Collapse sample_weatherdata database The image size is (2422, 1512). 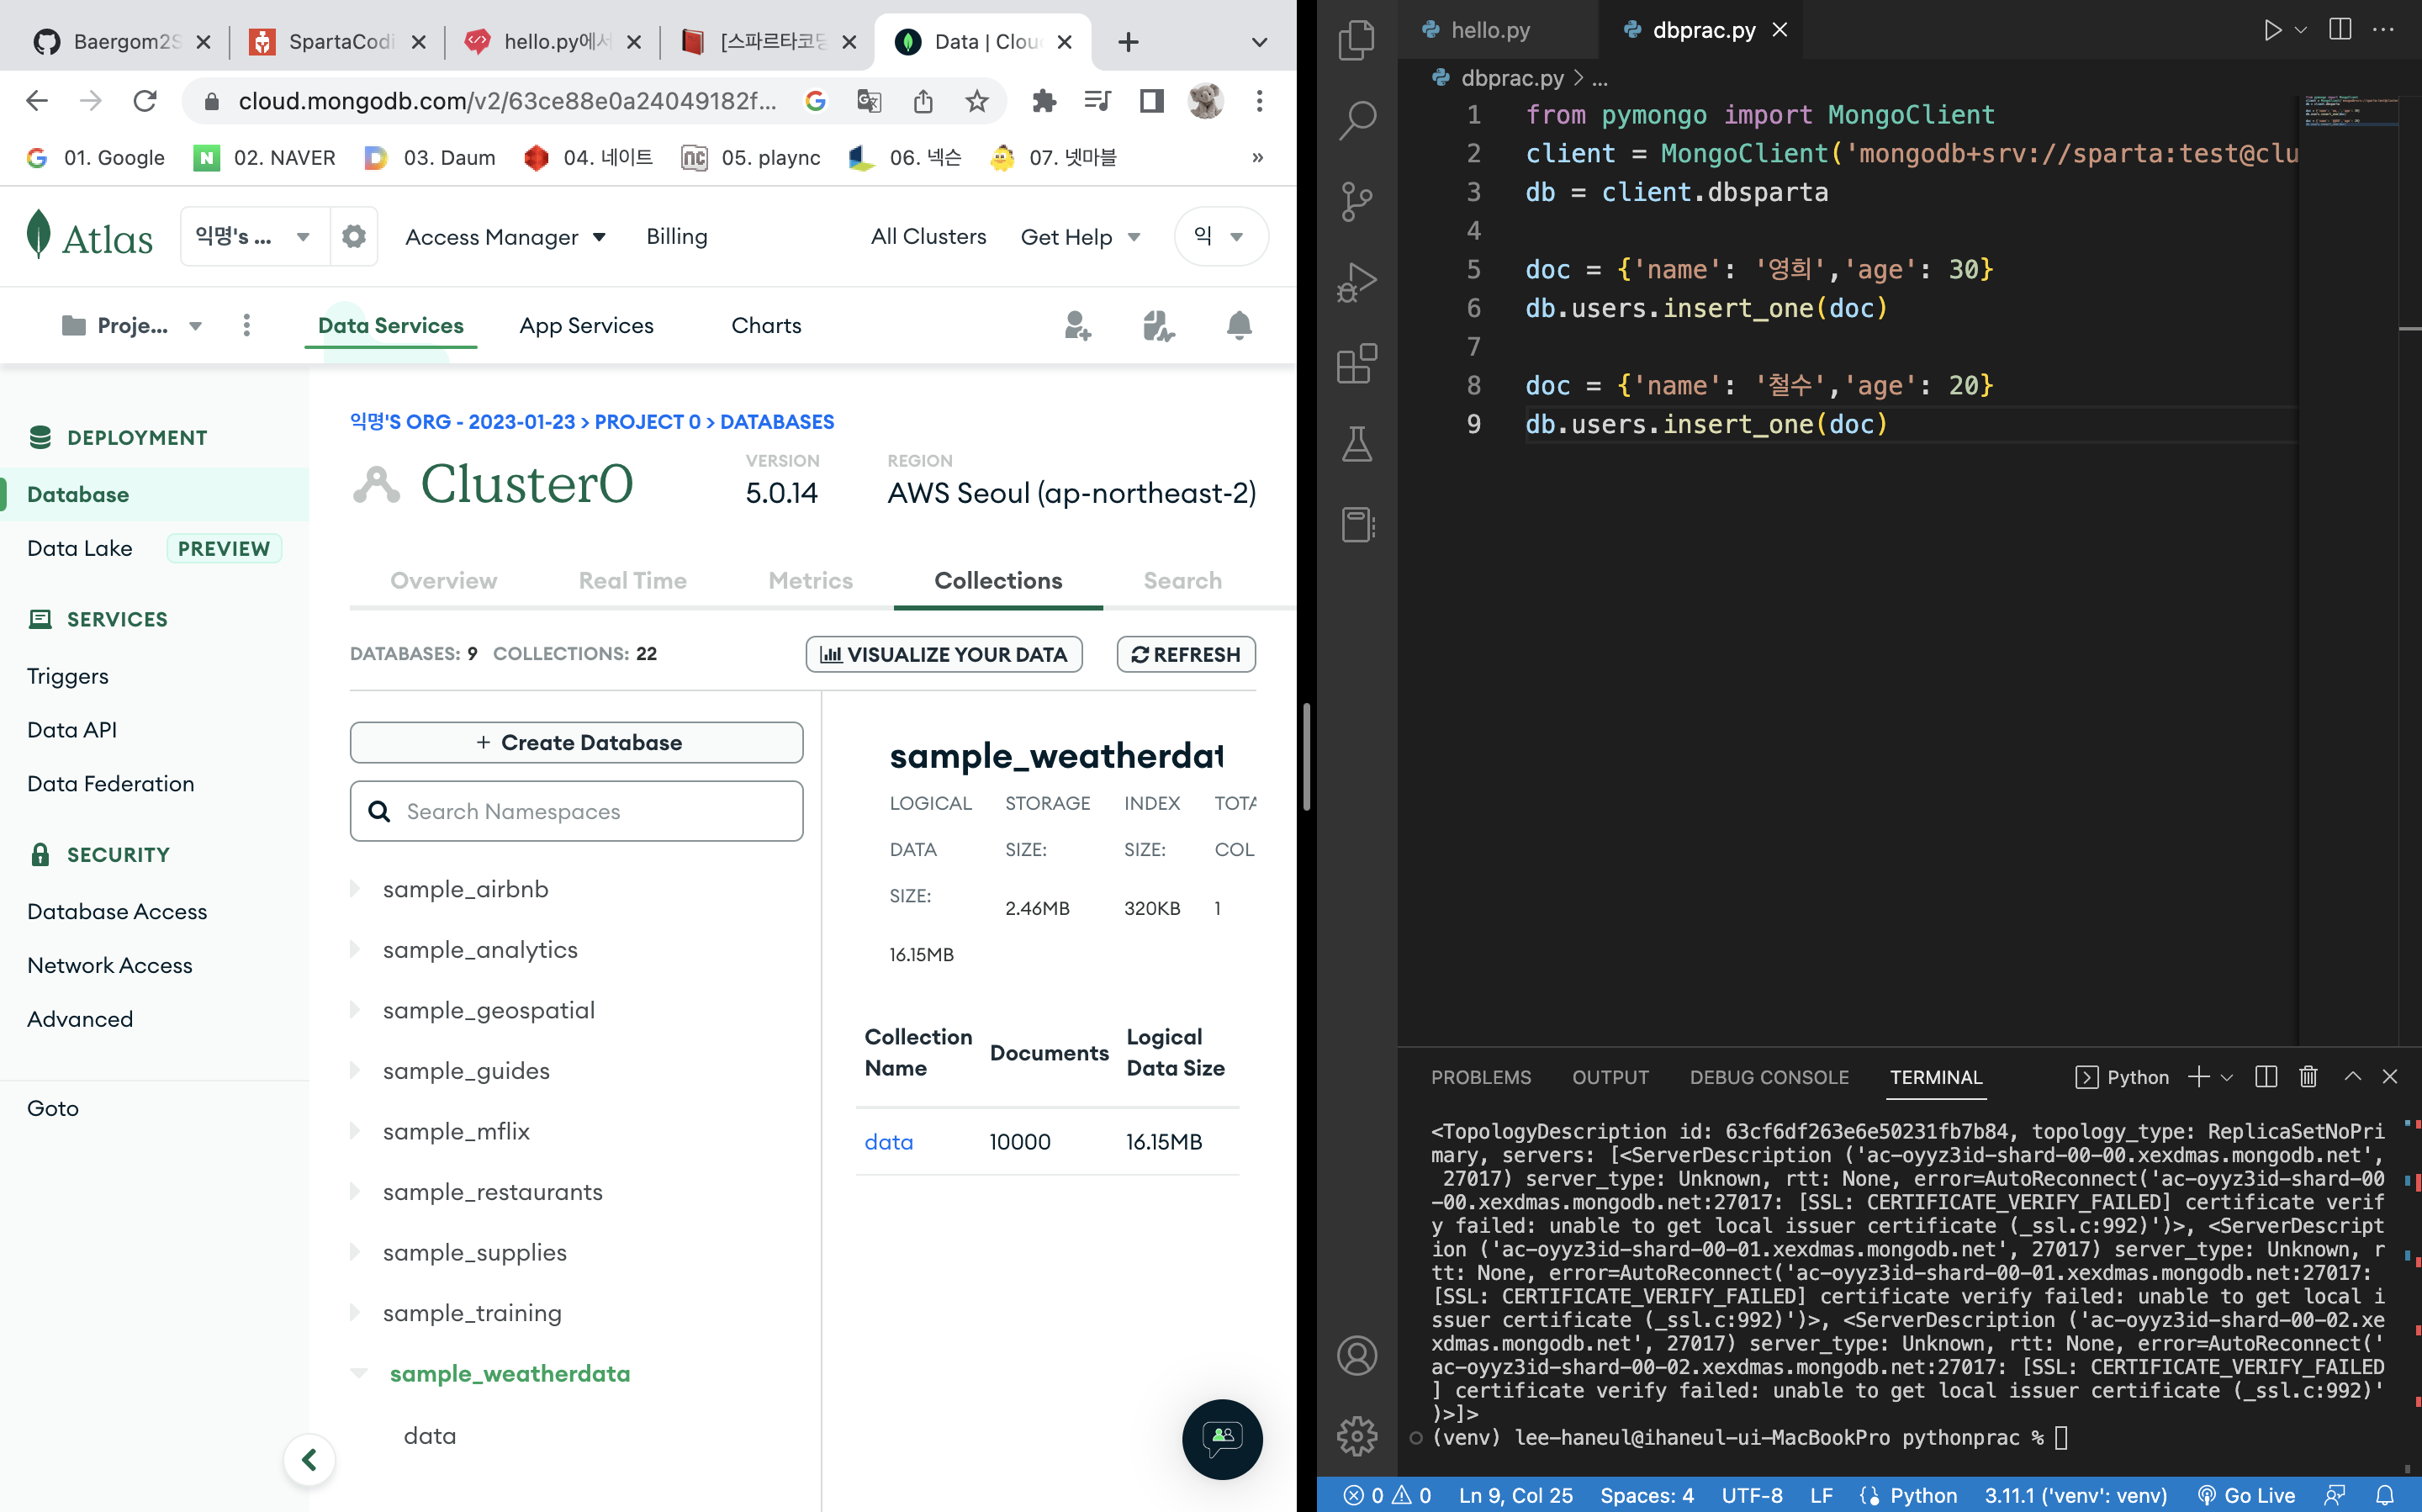tap(359, 1374)
